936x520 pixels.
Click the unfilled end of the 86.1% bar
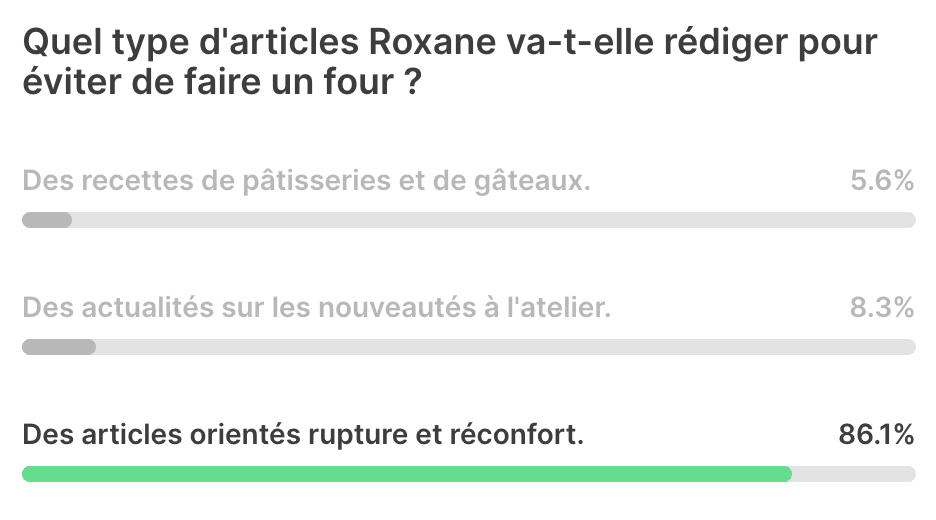click(854, 474)
